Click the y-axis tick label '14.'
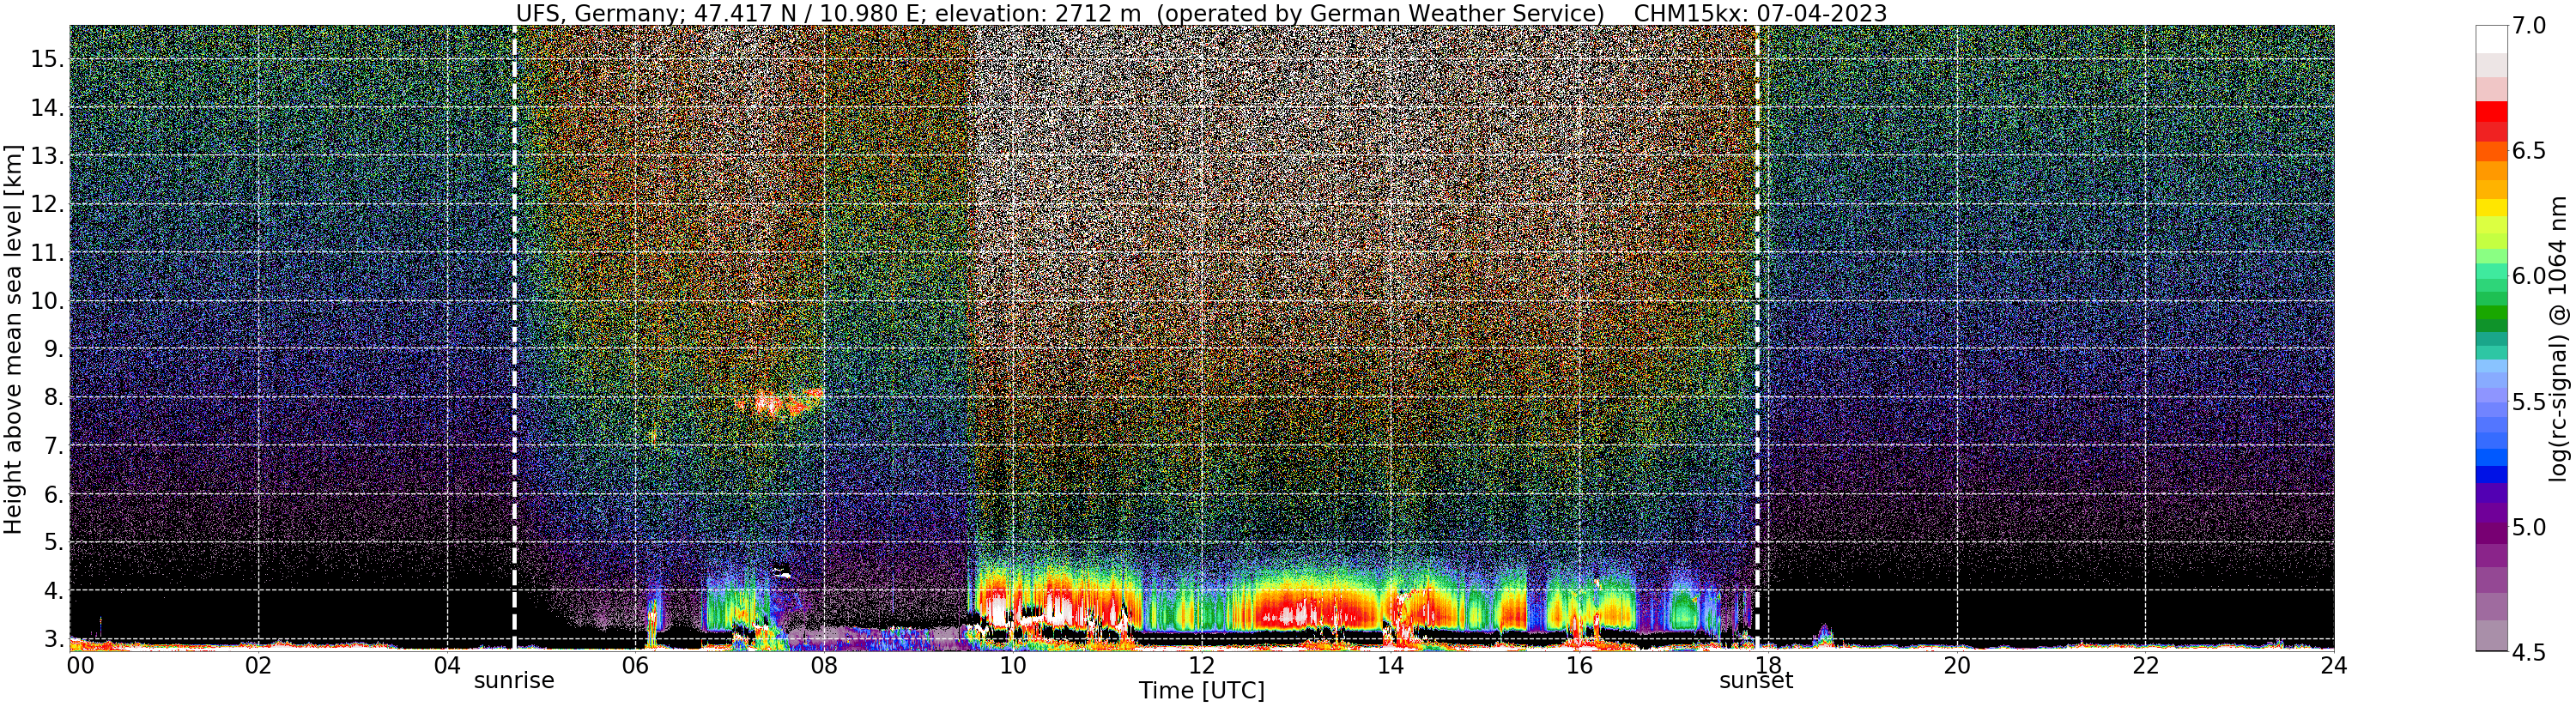The image size is (2576, 707). pyautogui.click(x=47, y=108)
